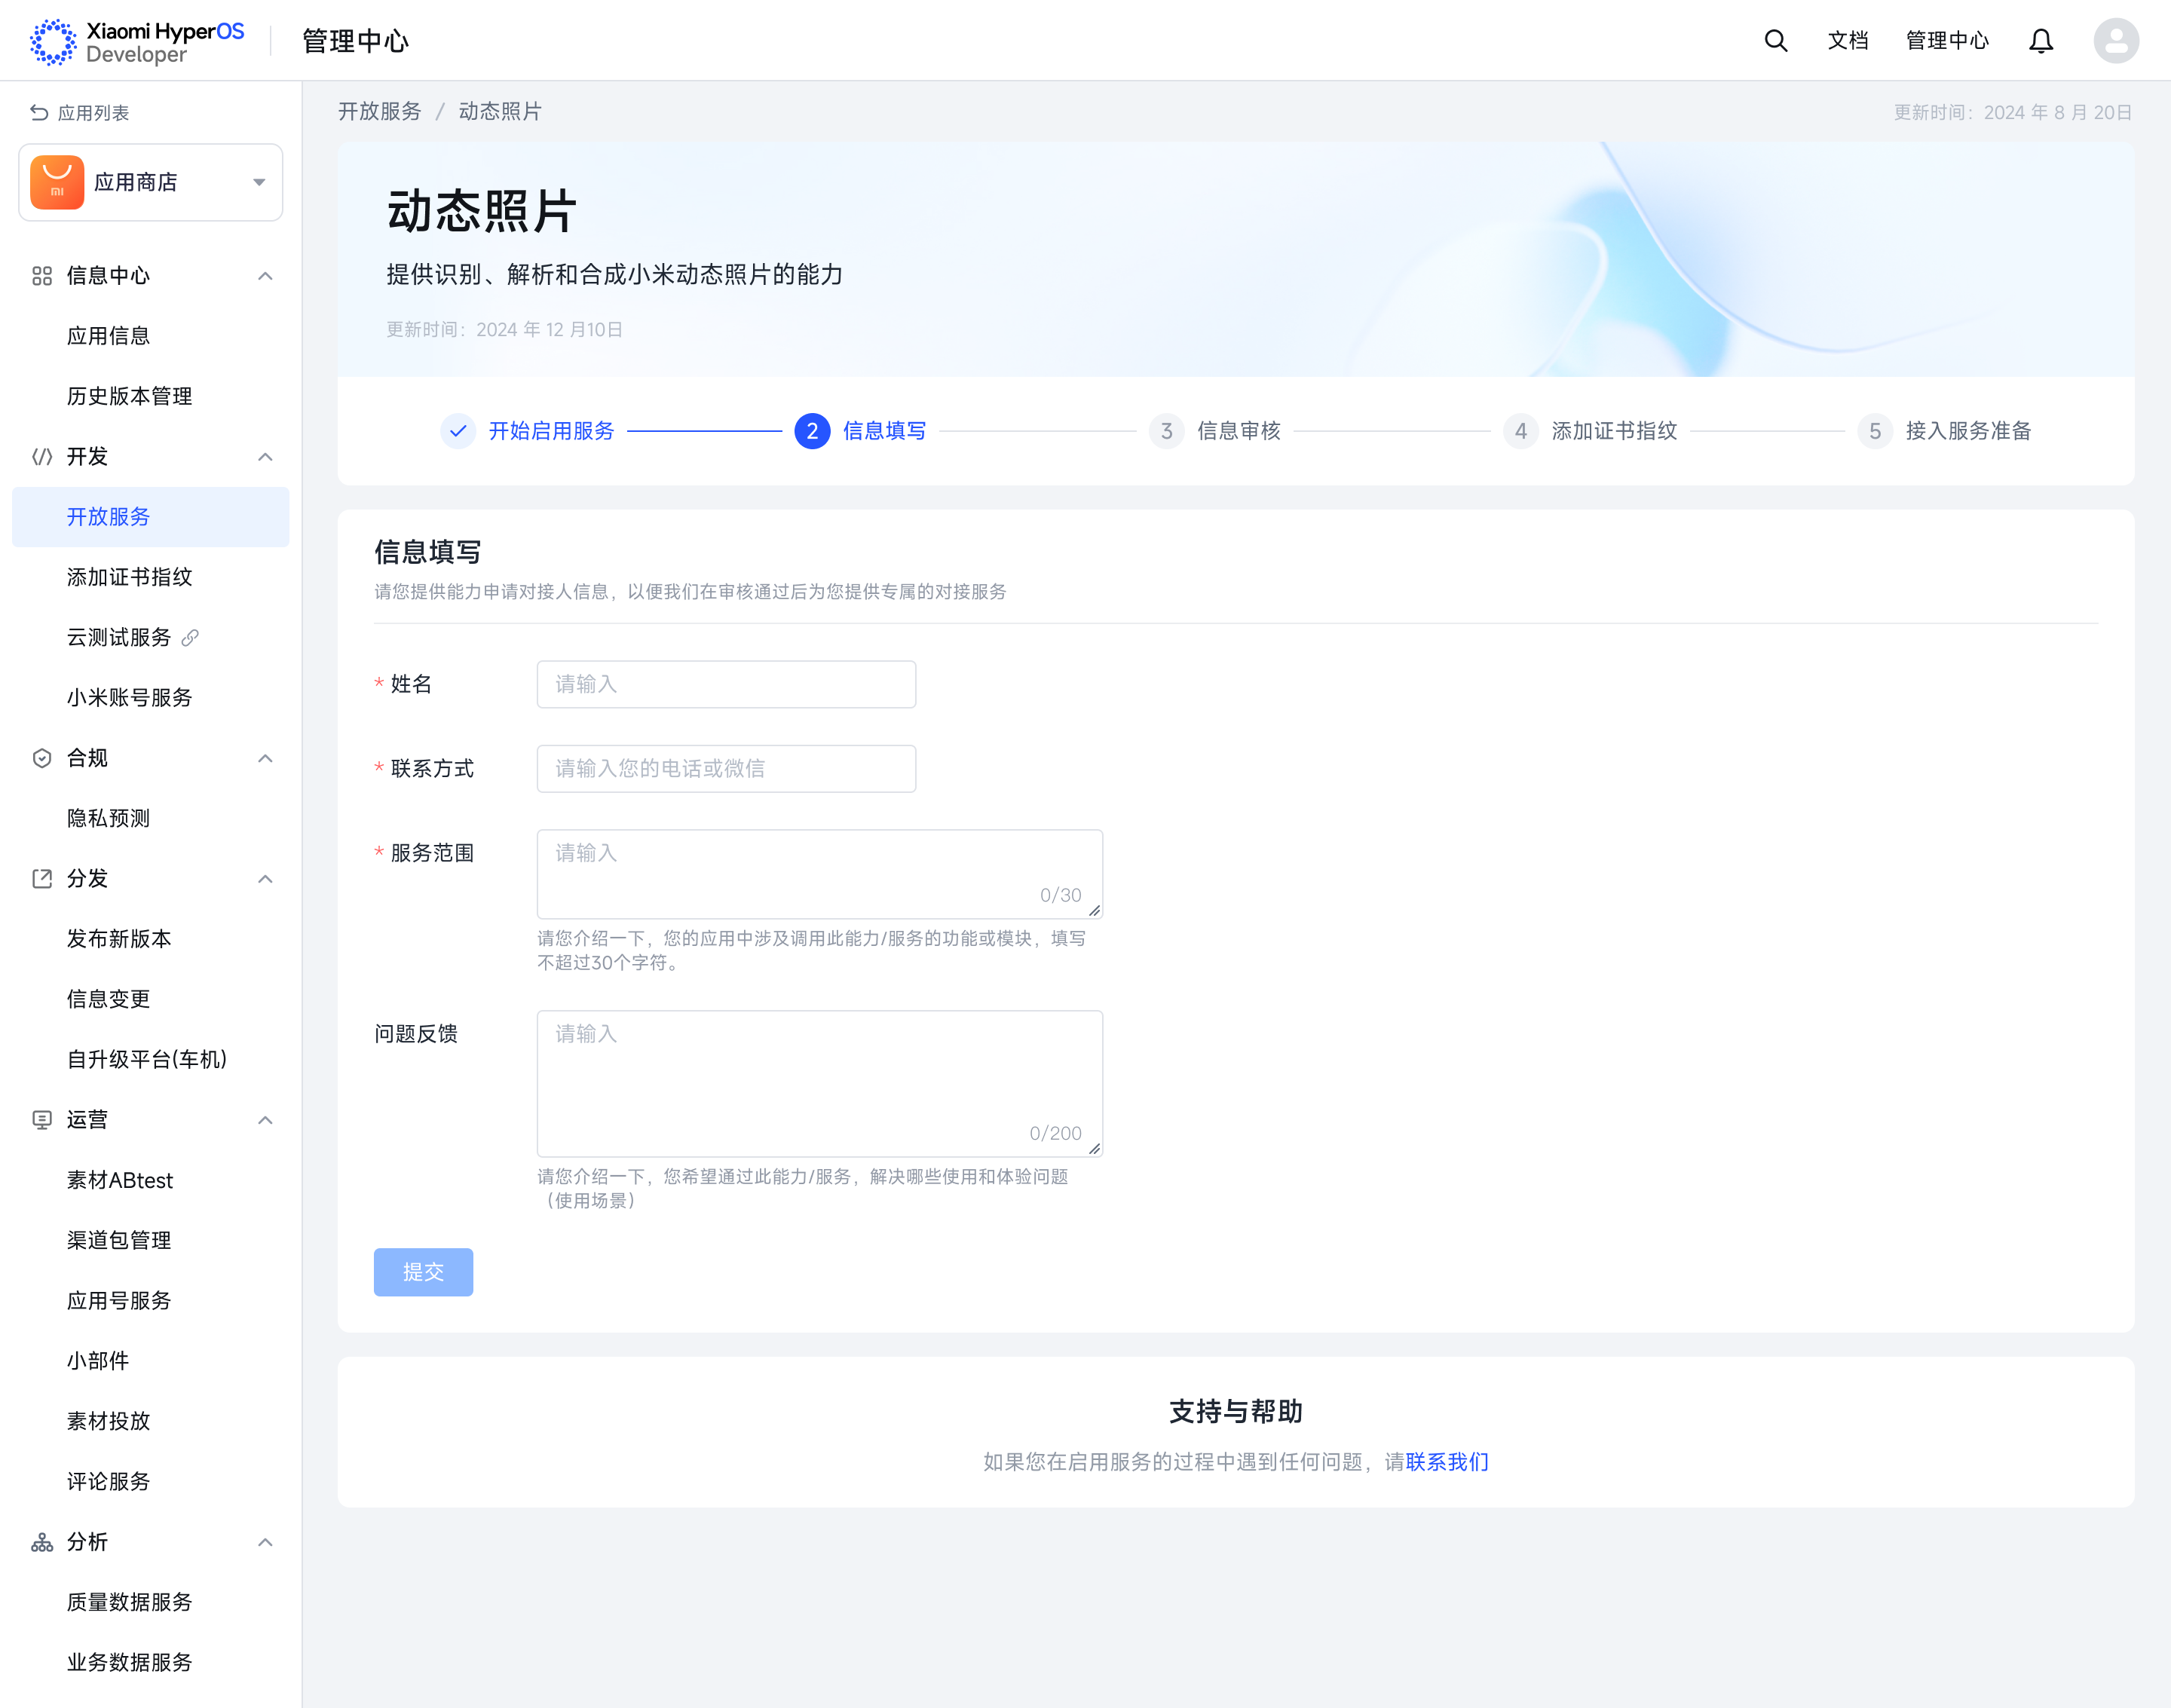Collapse the 信息中心 sidebar section
Image resolution: width=2171 pixels, height=1708 pixels.
click(265, 276)
